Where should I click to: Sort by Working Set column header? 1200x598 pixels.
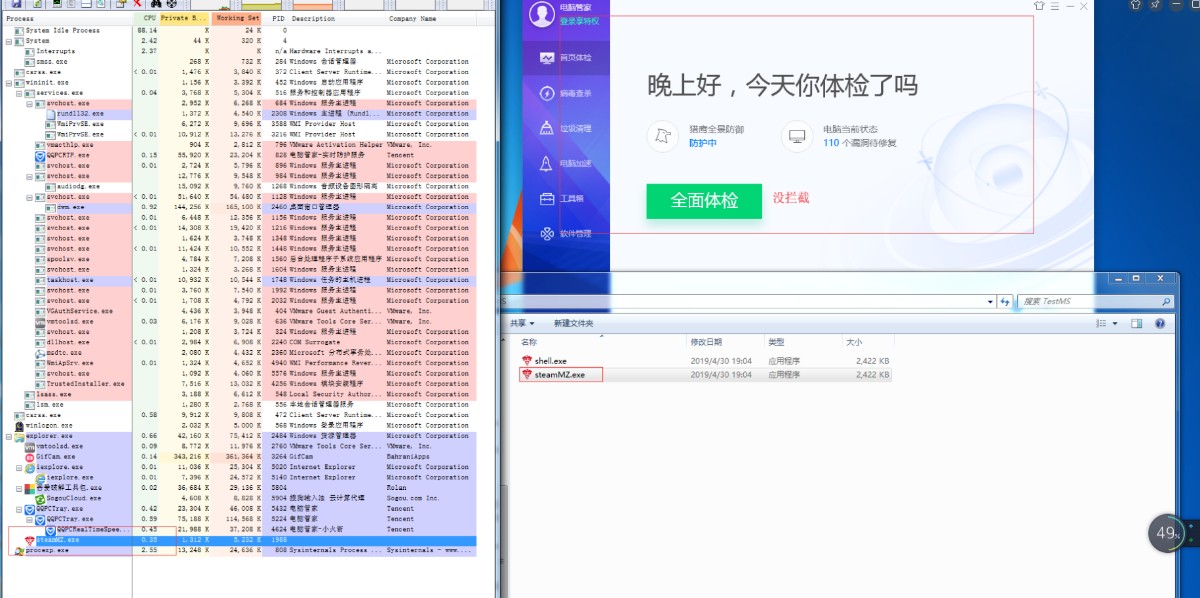tap(238, 18)
